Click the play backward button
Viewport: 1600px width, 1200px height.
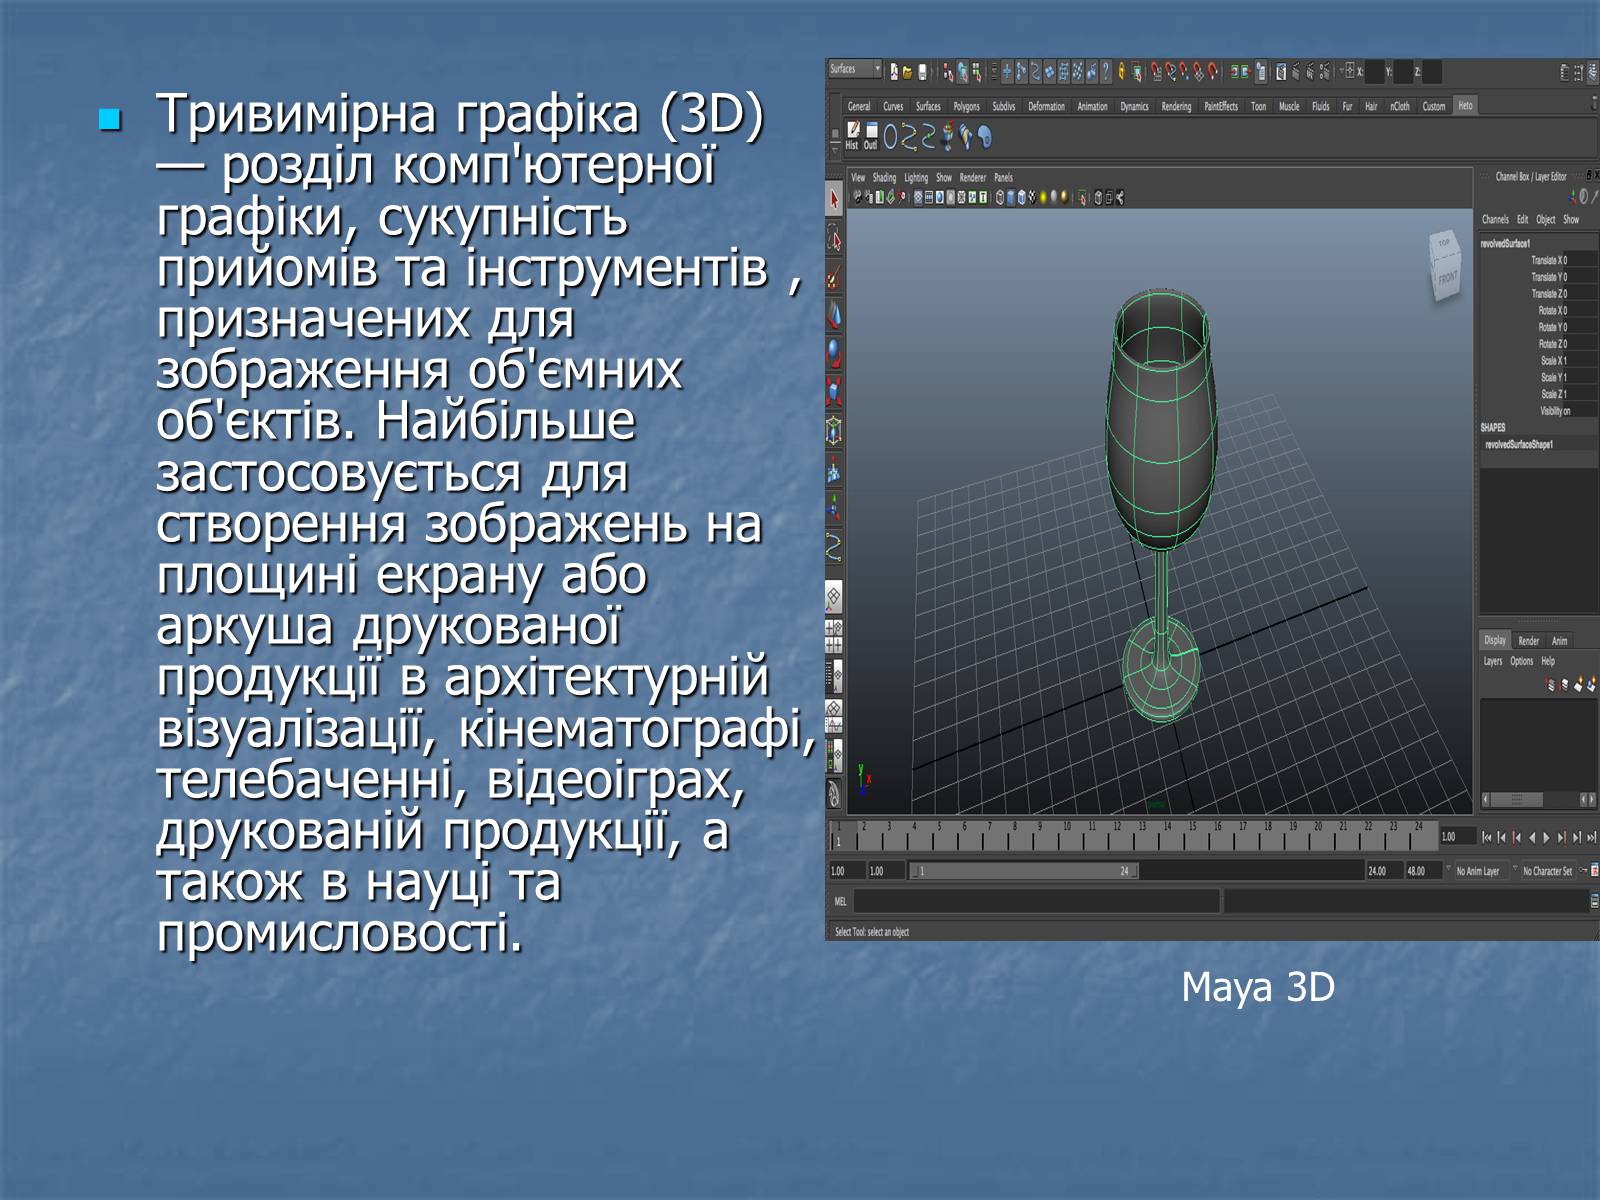point(1532,837)
